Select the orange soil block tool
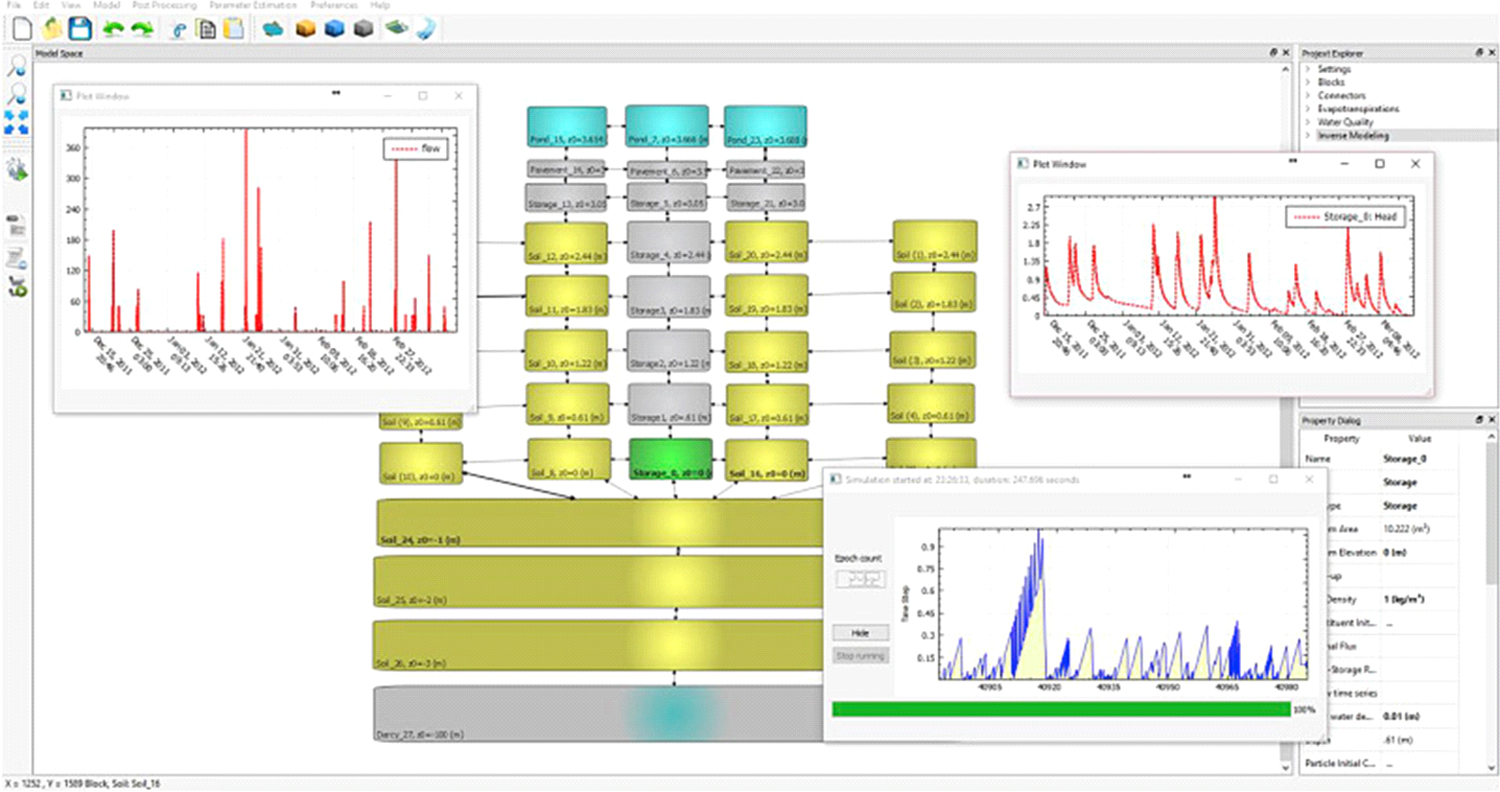 [x=306, y=30]
